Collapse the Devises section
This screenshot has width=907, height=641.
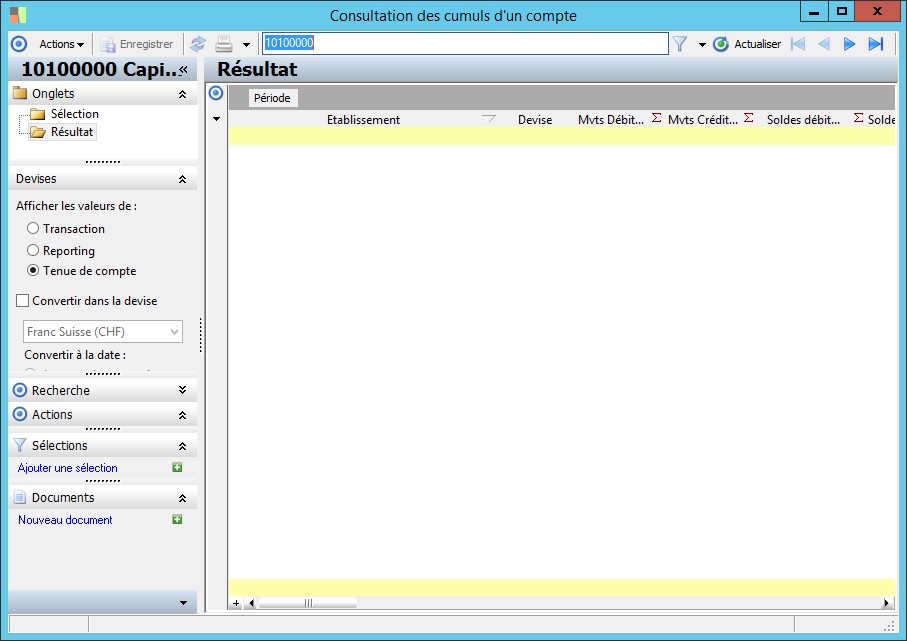[x=182, y=179]
